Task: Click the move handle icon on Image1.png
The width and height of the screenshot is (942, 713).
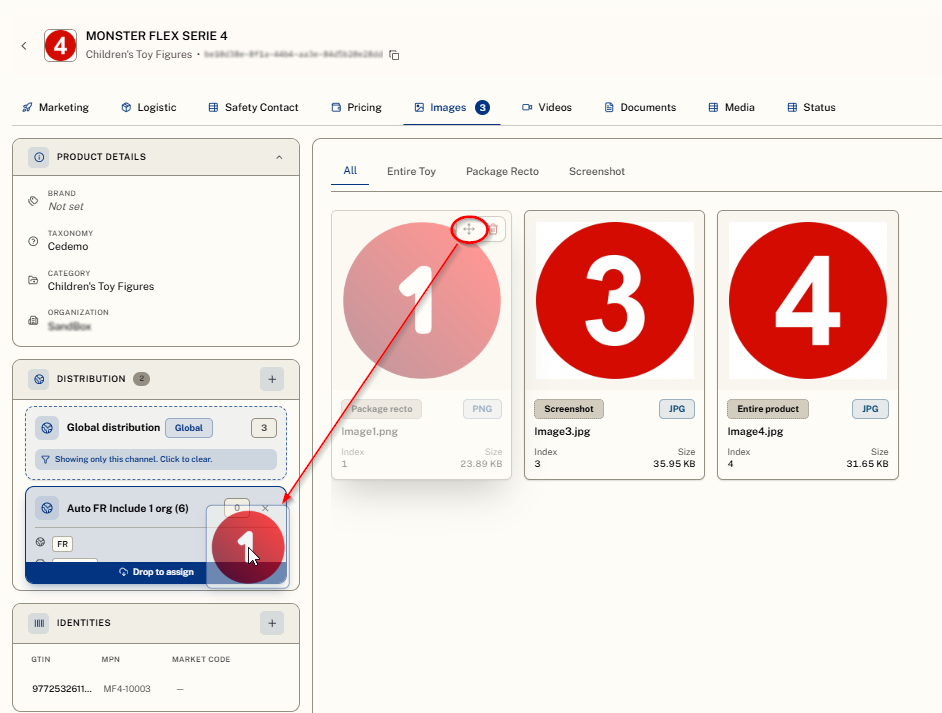Action: pos(469,229)
